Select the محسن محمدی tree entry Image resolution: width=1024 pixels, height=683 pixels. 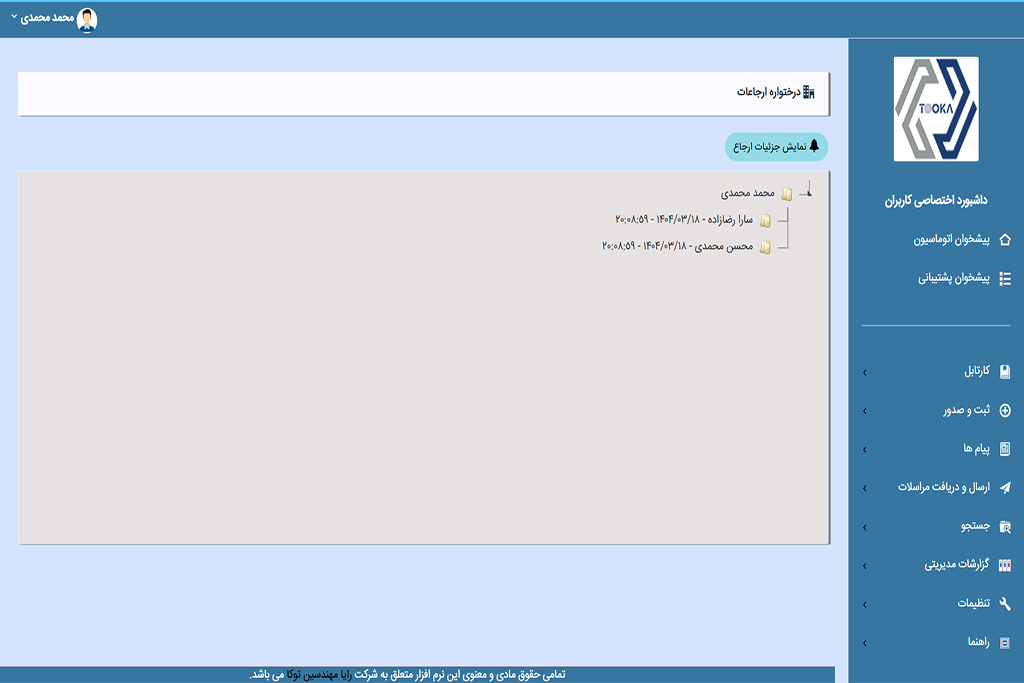[x=677, y=246]
